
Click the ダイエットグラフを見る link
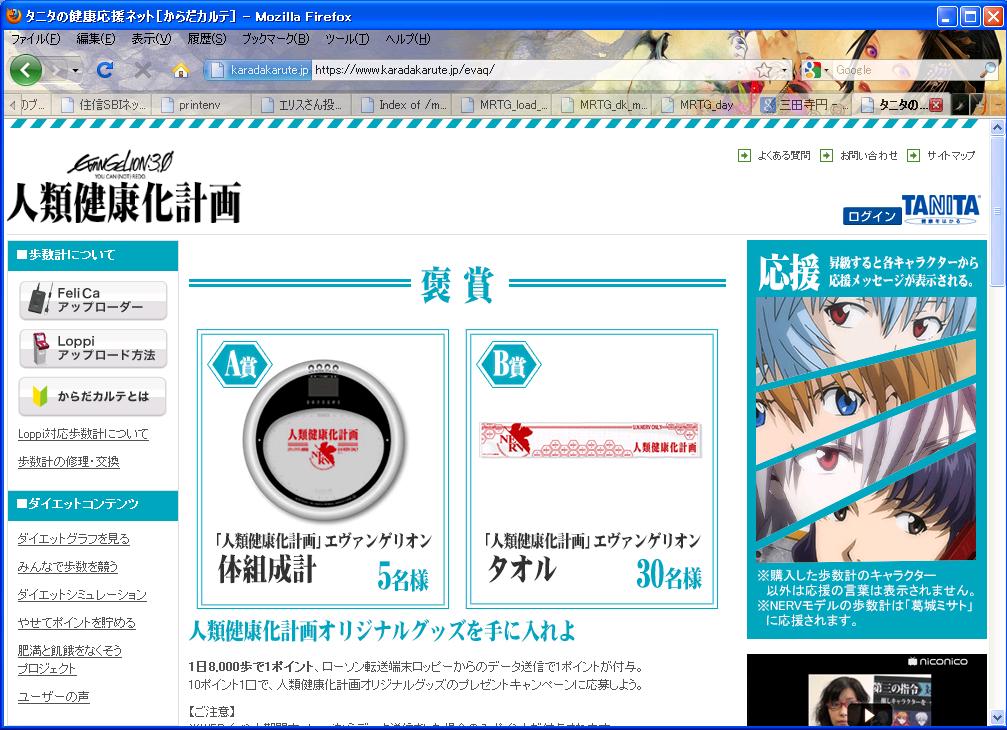coord(73,539)
